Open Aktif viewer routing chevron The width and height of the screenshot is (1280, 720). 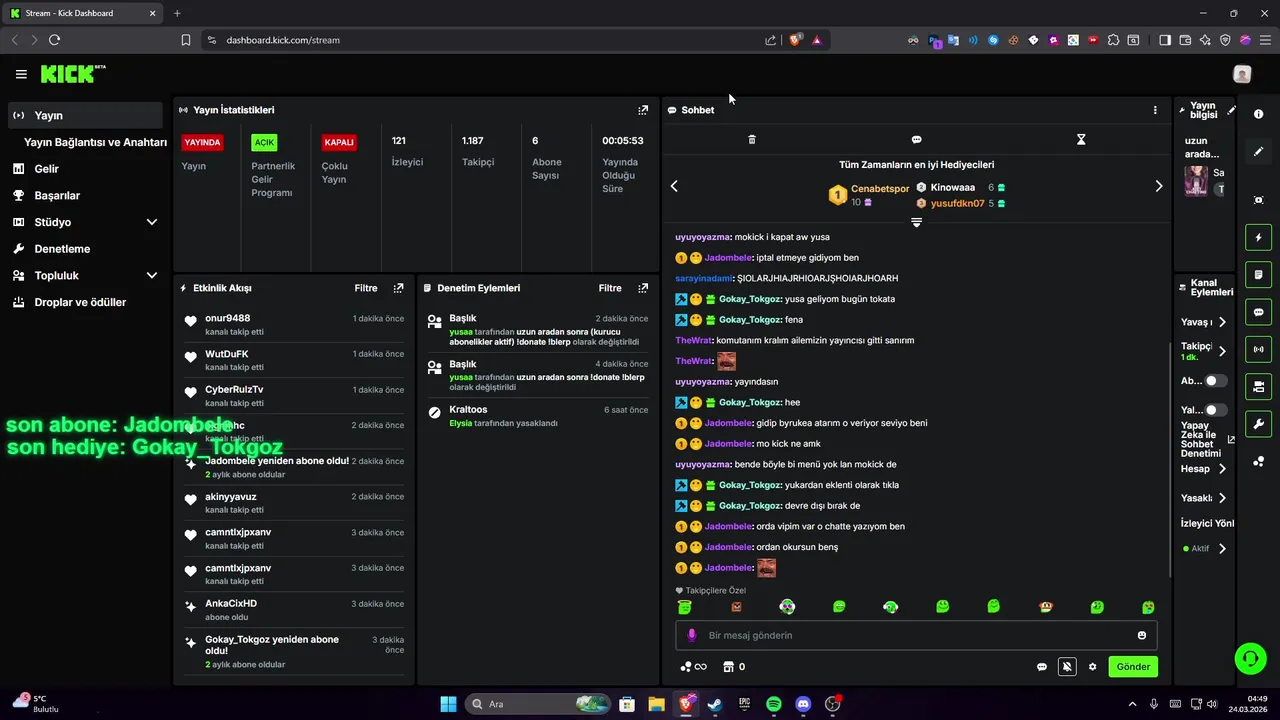(x=1222, y=549)
